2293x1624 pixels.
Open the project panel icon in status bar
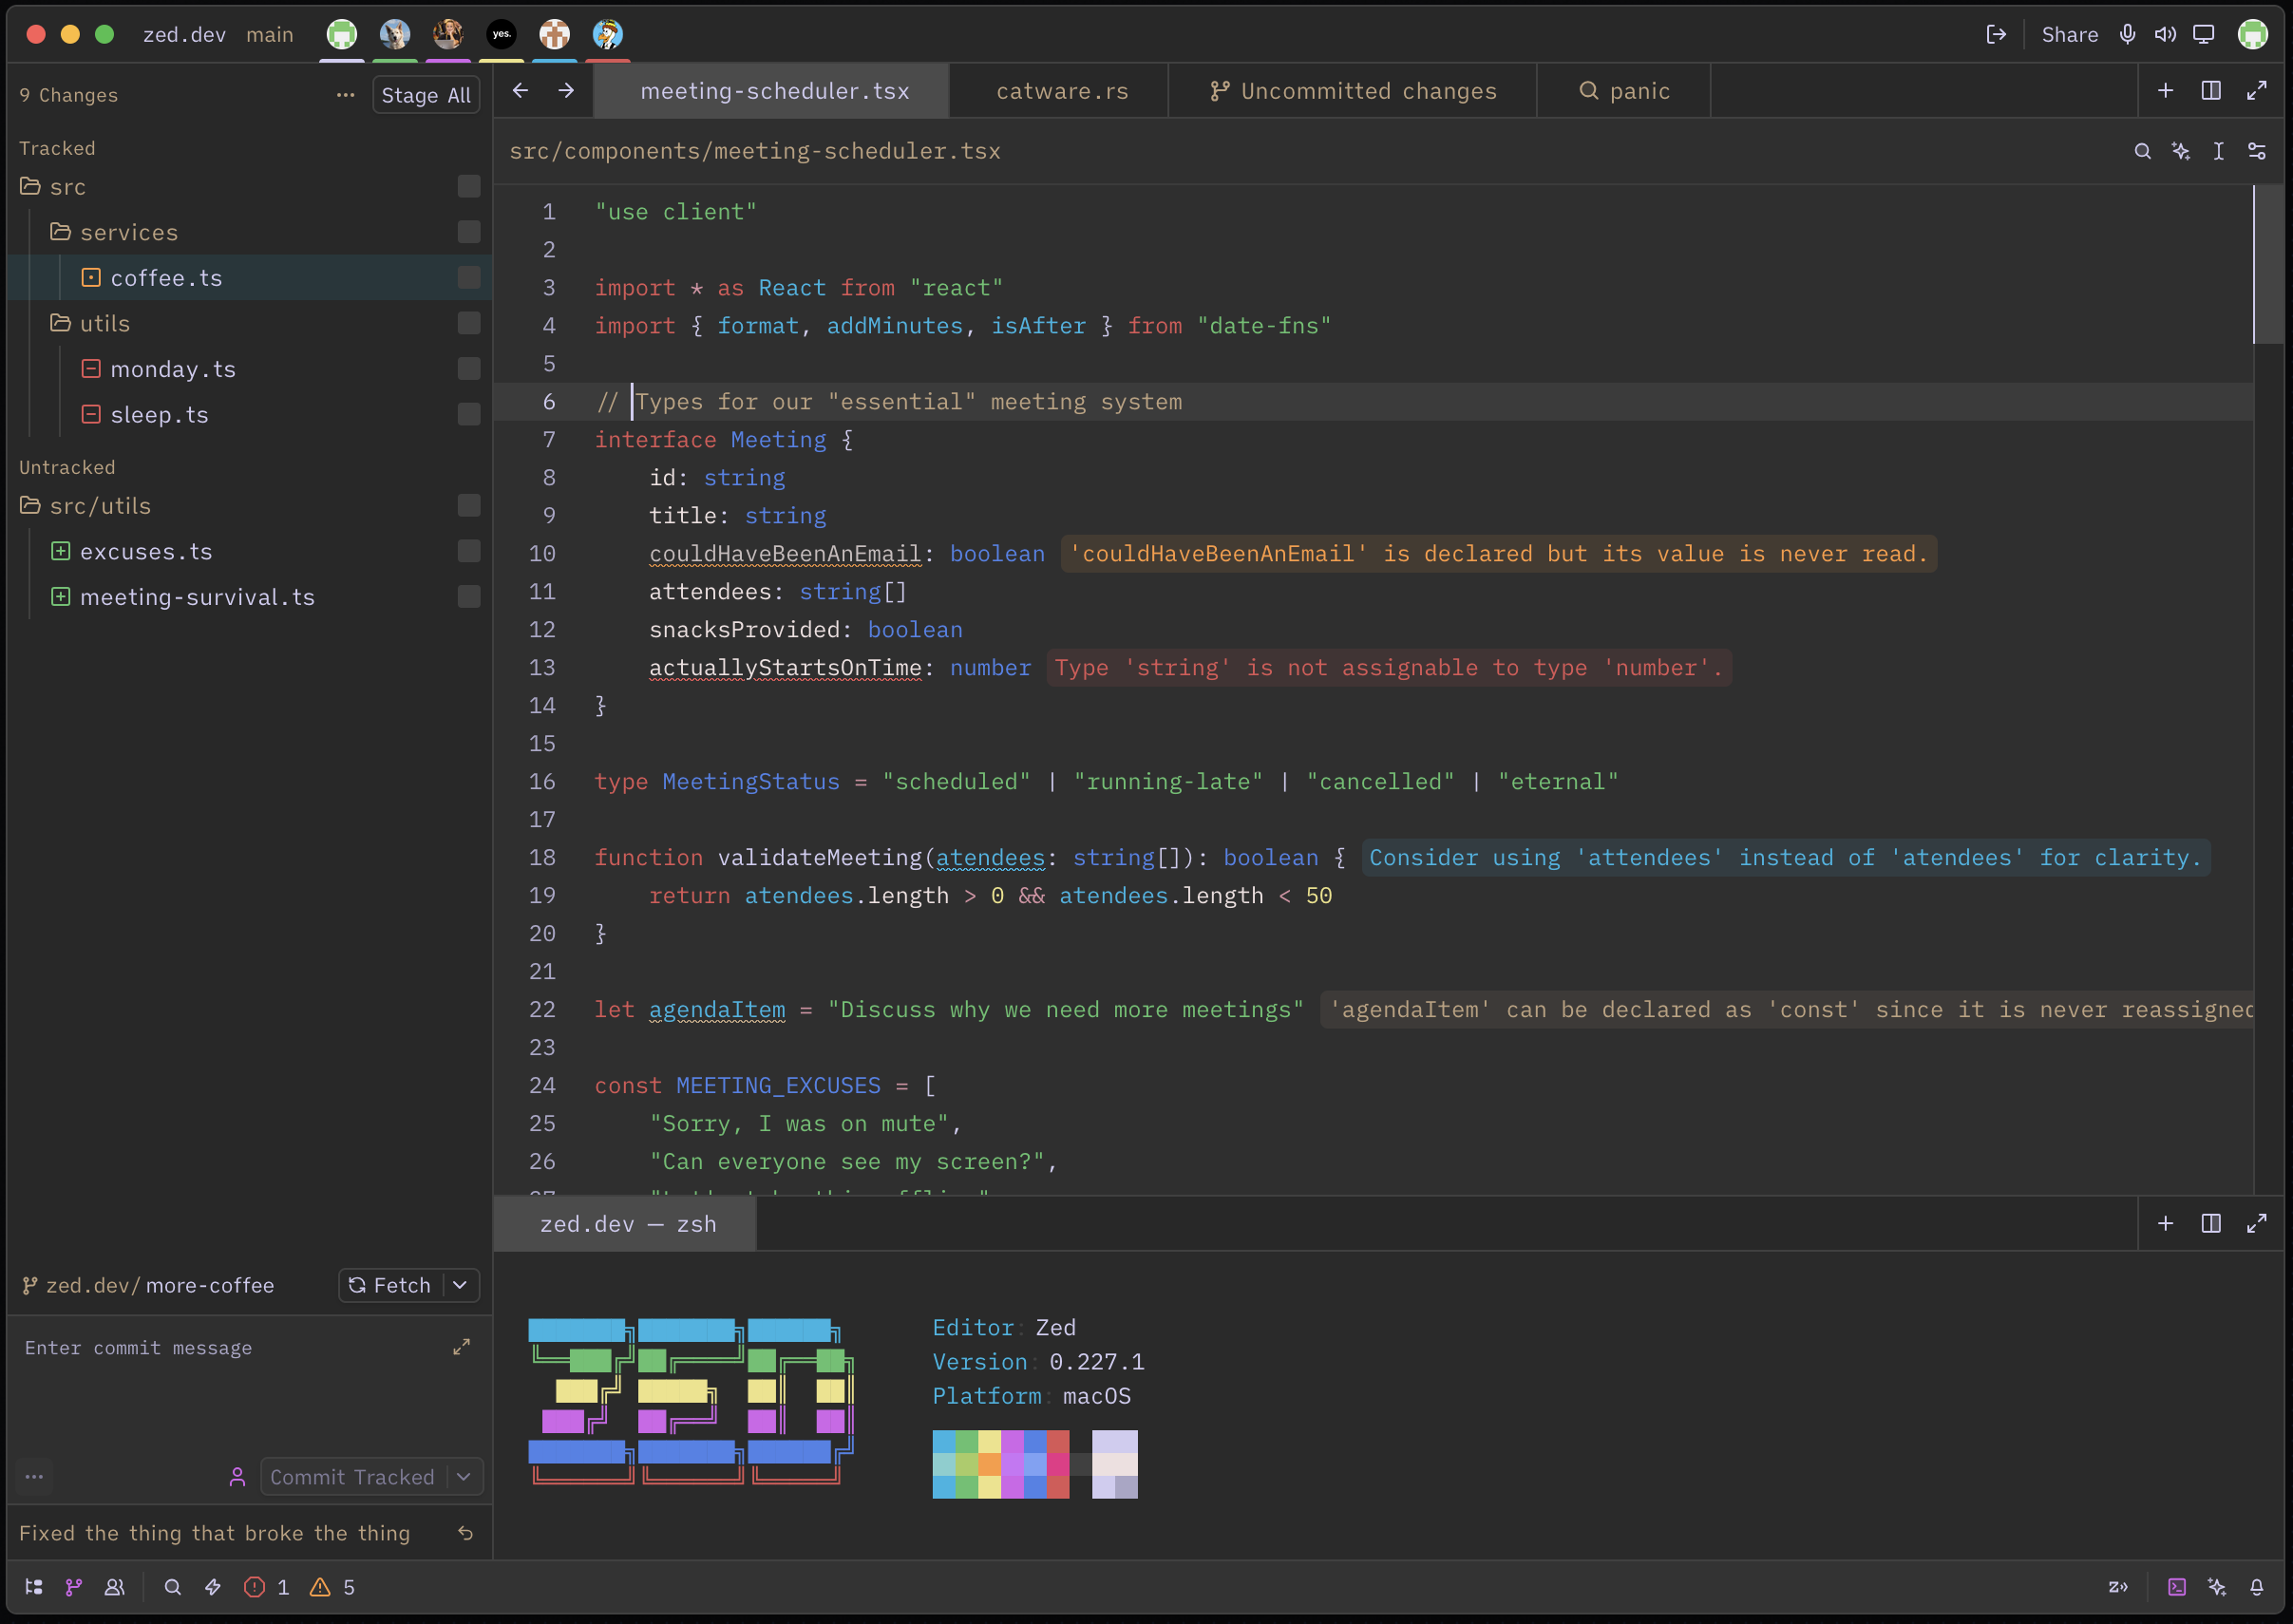(x=34, y=1587)
